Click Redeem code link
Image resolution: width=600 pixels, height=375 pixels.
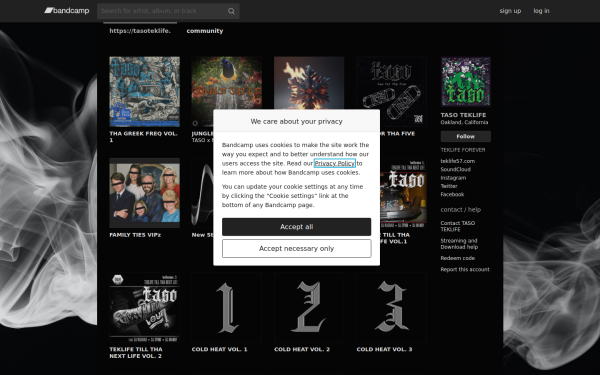coord(458,258)
